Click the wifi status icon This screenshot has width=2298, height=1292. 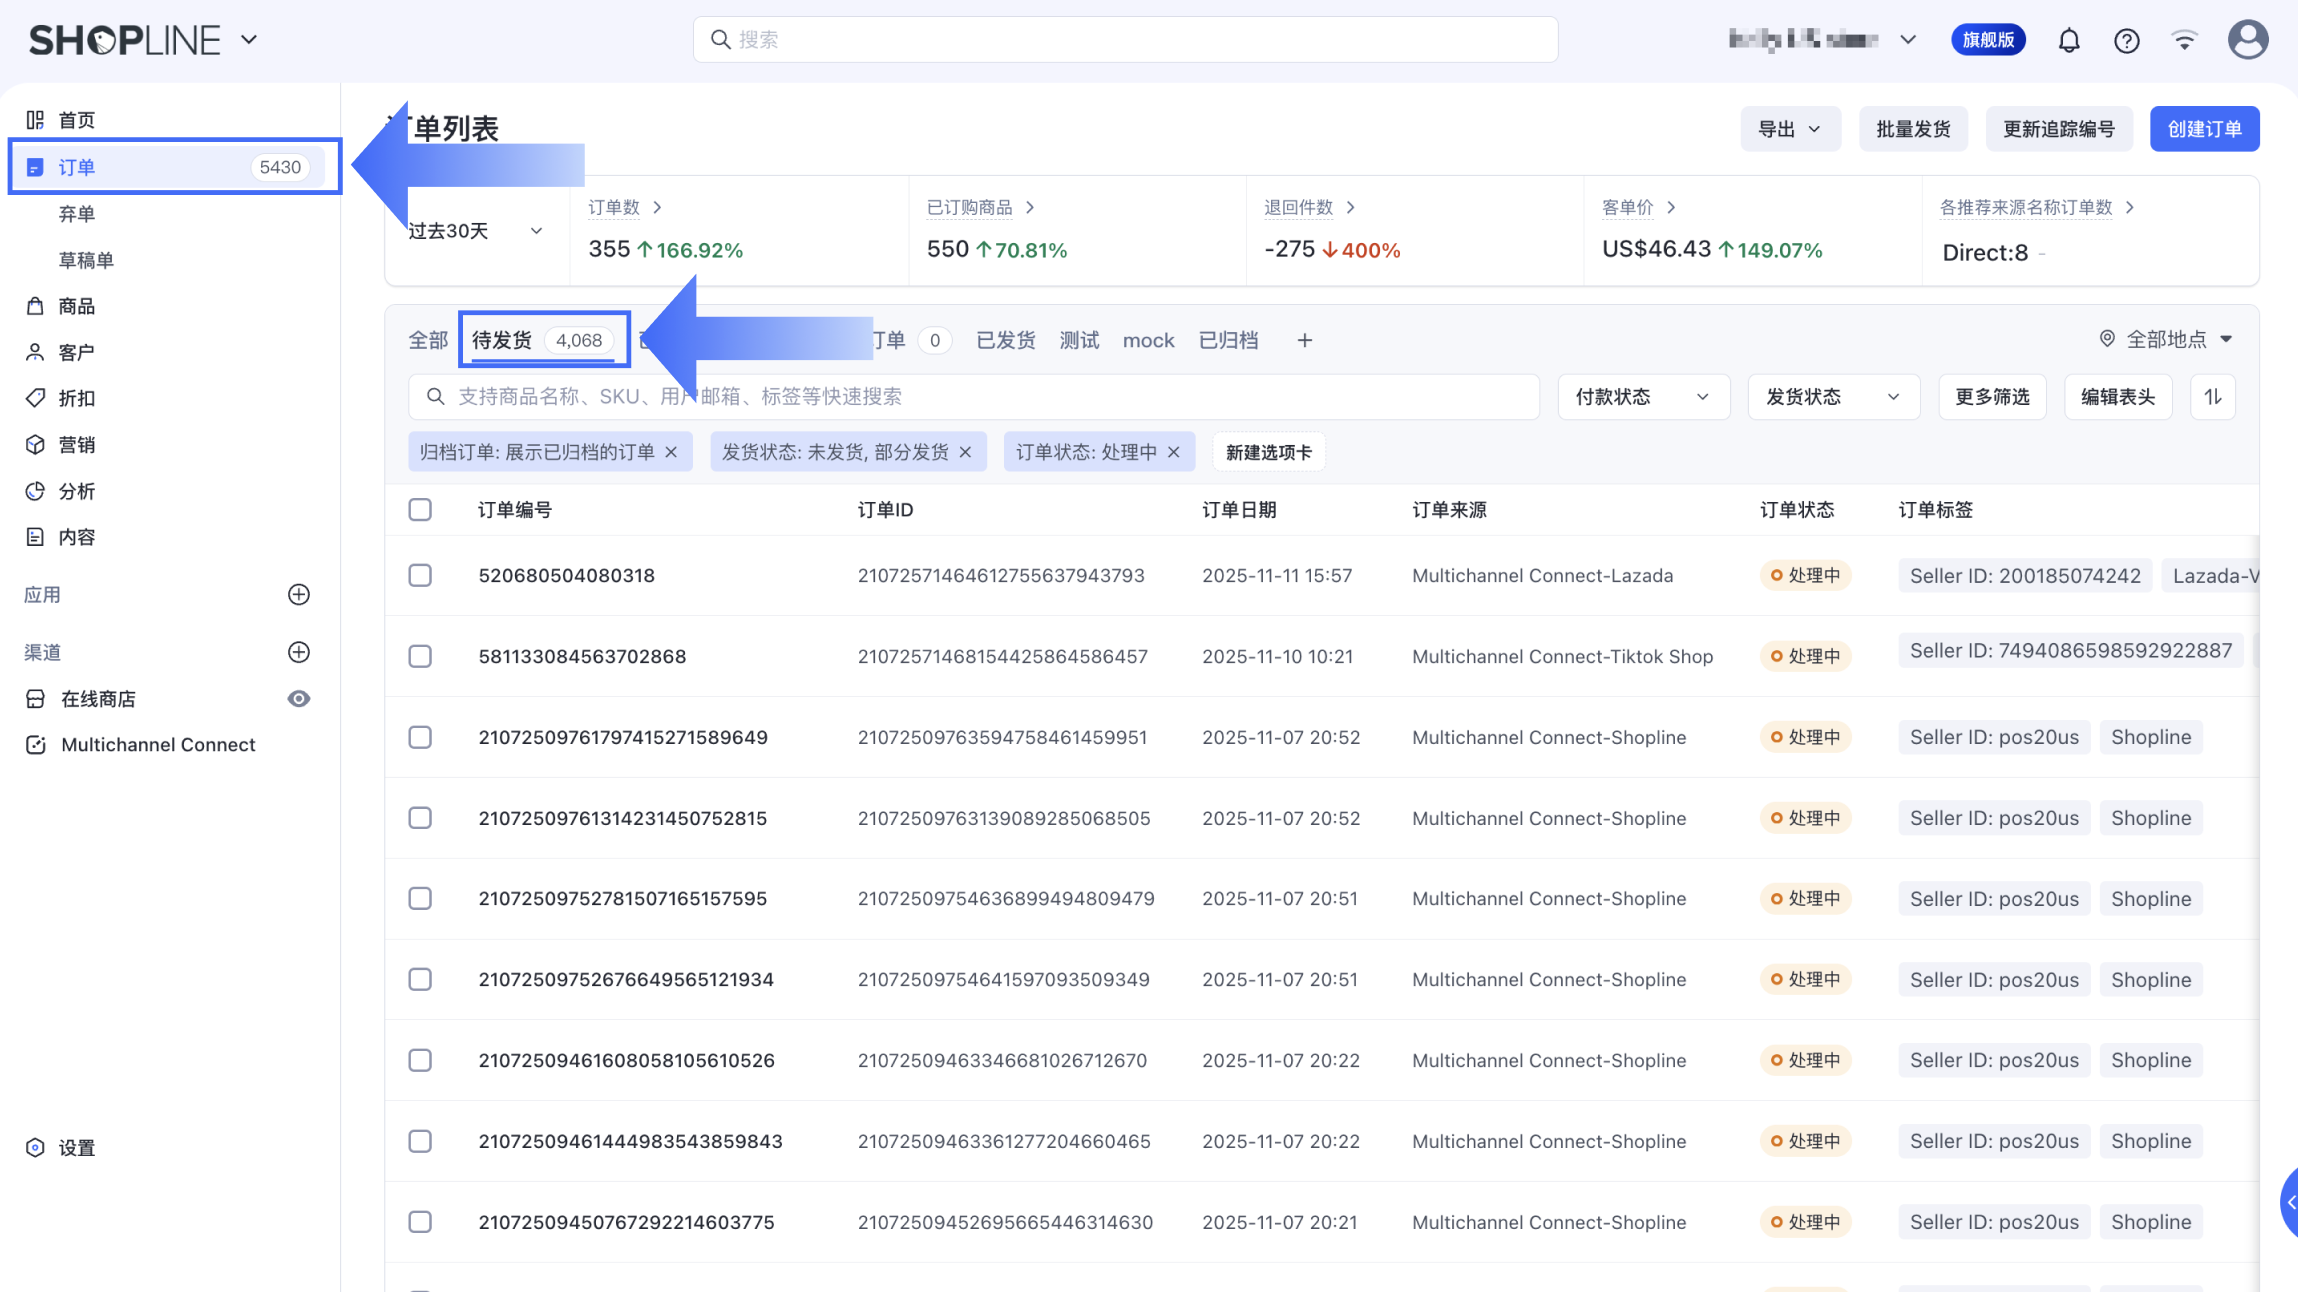(x=2184, y=40)
